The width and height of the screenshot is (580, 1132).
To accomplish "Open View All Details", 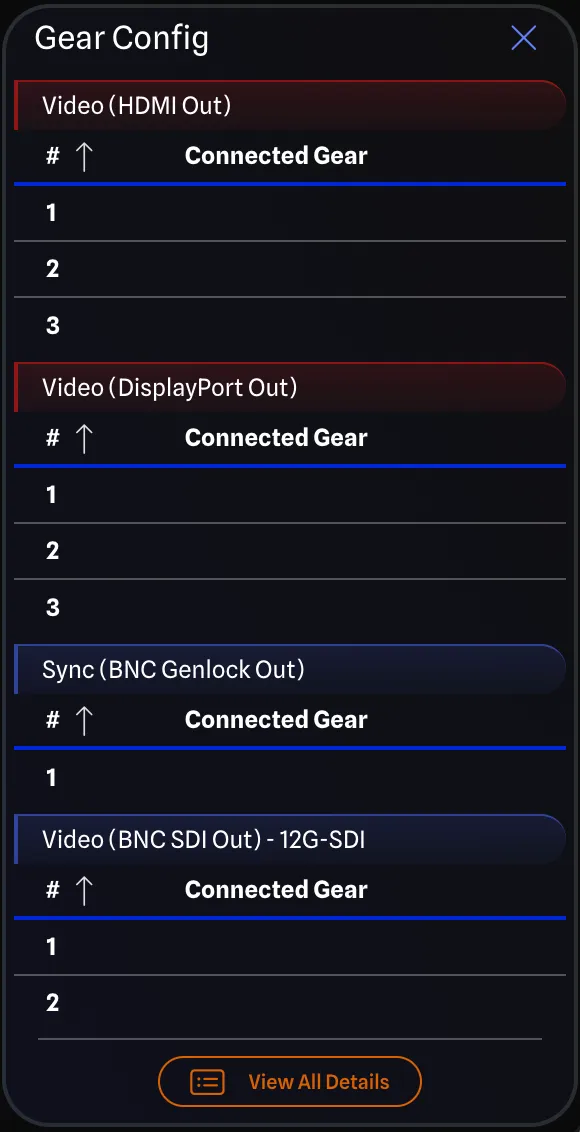I will [290, 1081].
